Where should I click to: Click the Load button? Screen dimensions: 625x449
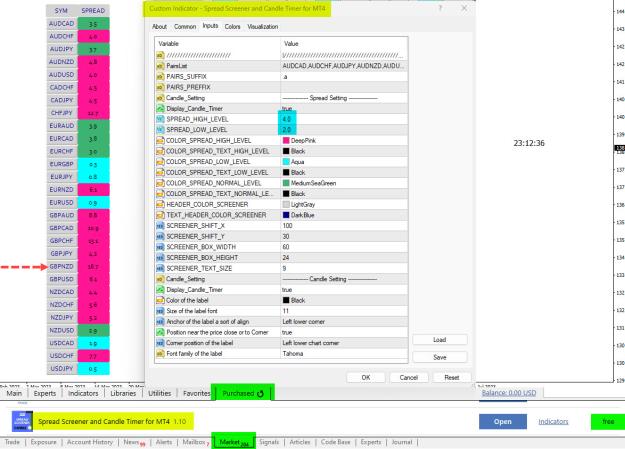click(440, 340)
